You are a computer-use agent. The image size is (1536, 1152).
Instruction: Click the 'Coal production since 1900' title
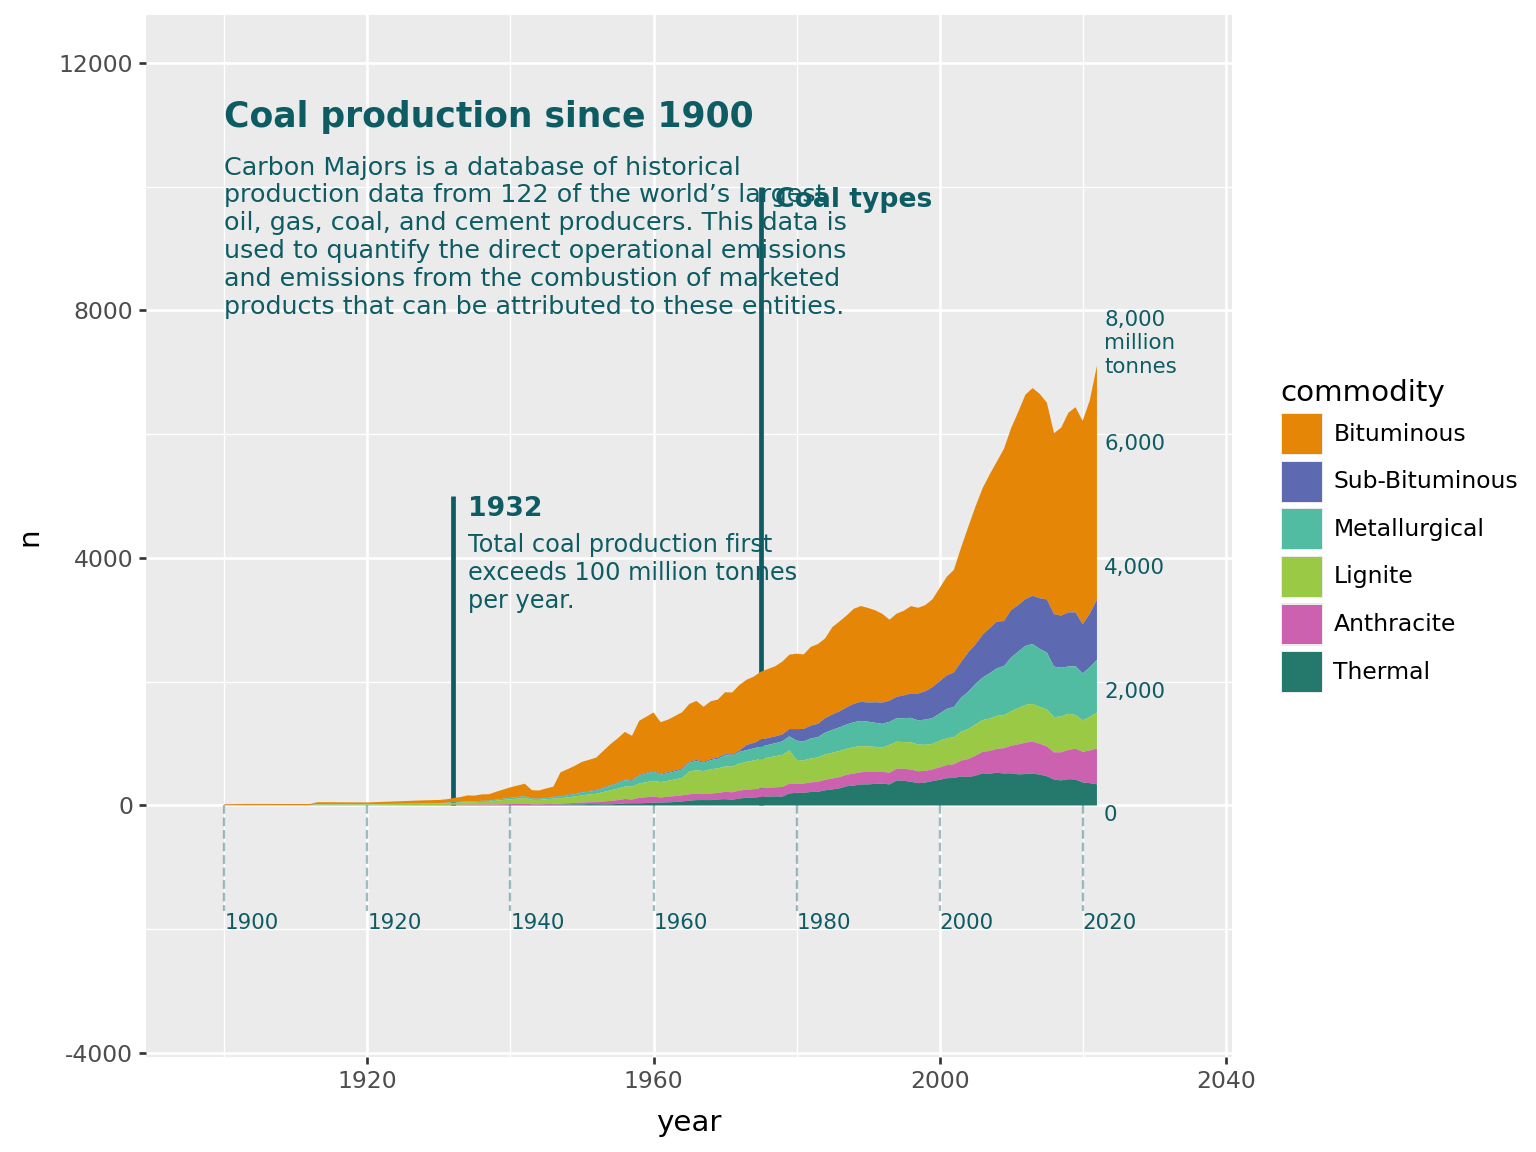[x=488, y=116]
